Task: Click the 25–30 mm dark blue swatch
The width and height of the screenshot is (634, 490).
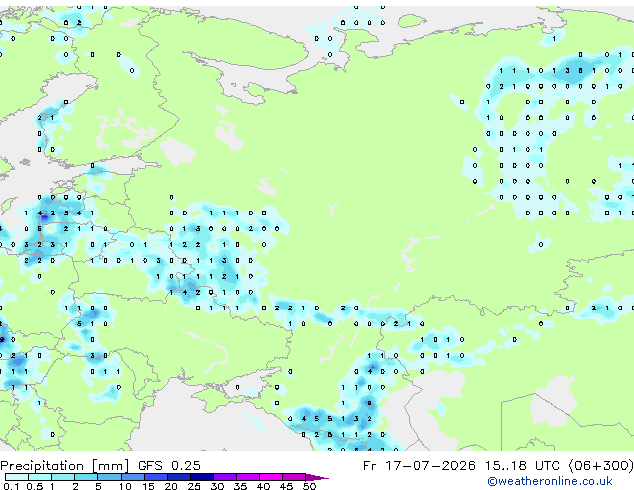Action: click(202, 477)
